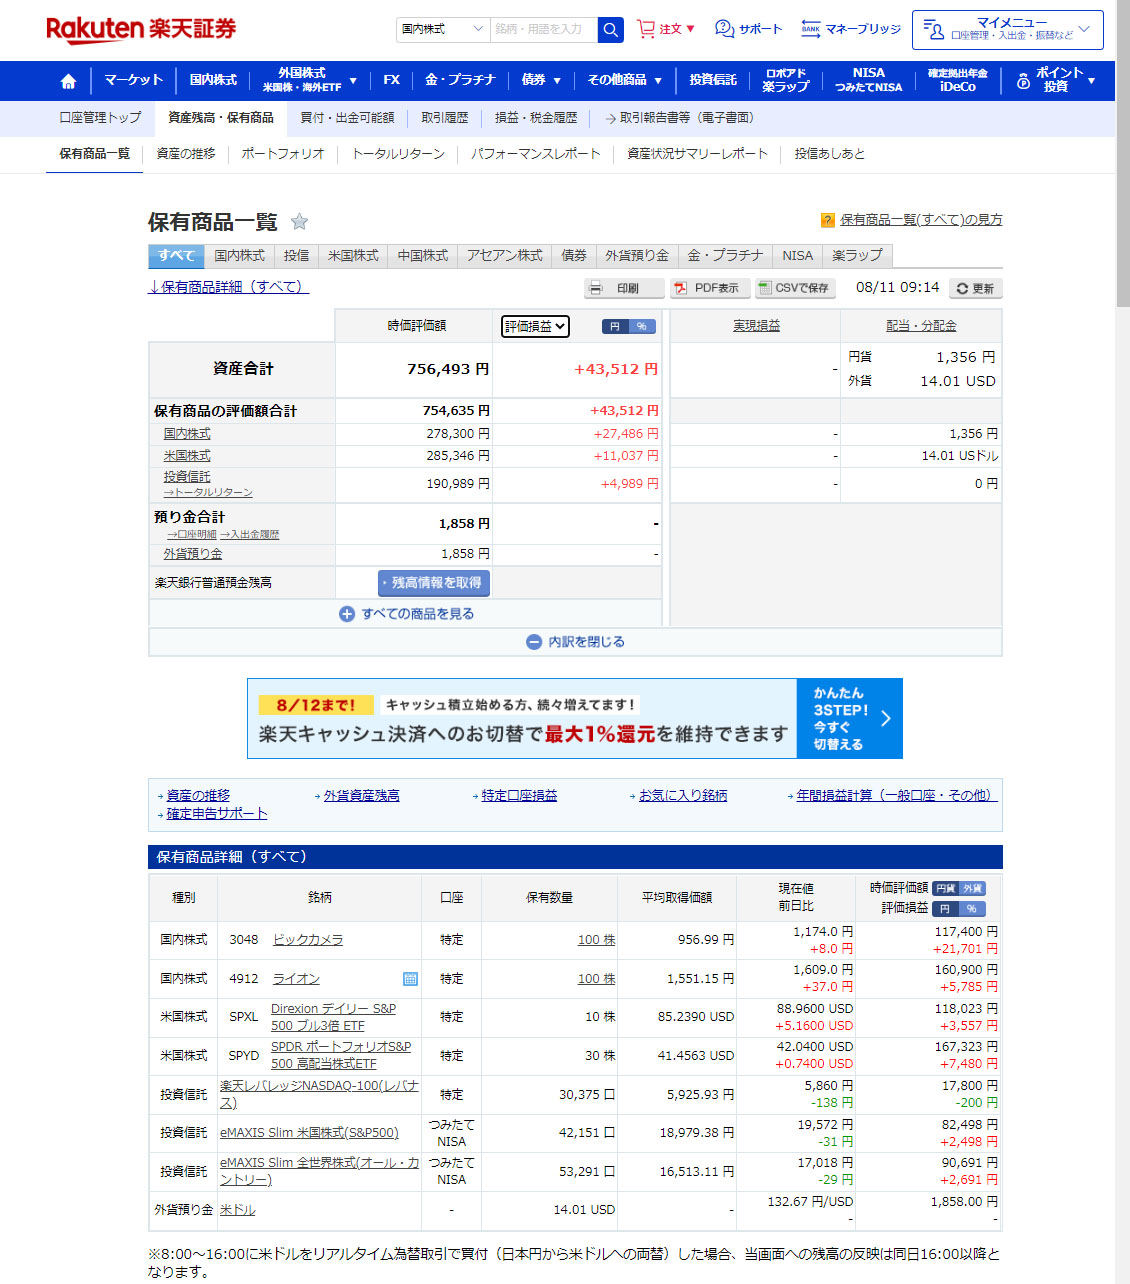Refresh data with the 更新 button

[x=975, y=288]
